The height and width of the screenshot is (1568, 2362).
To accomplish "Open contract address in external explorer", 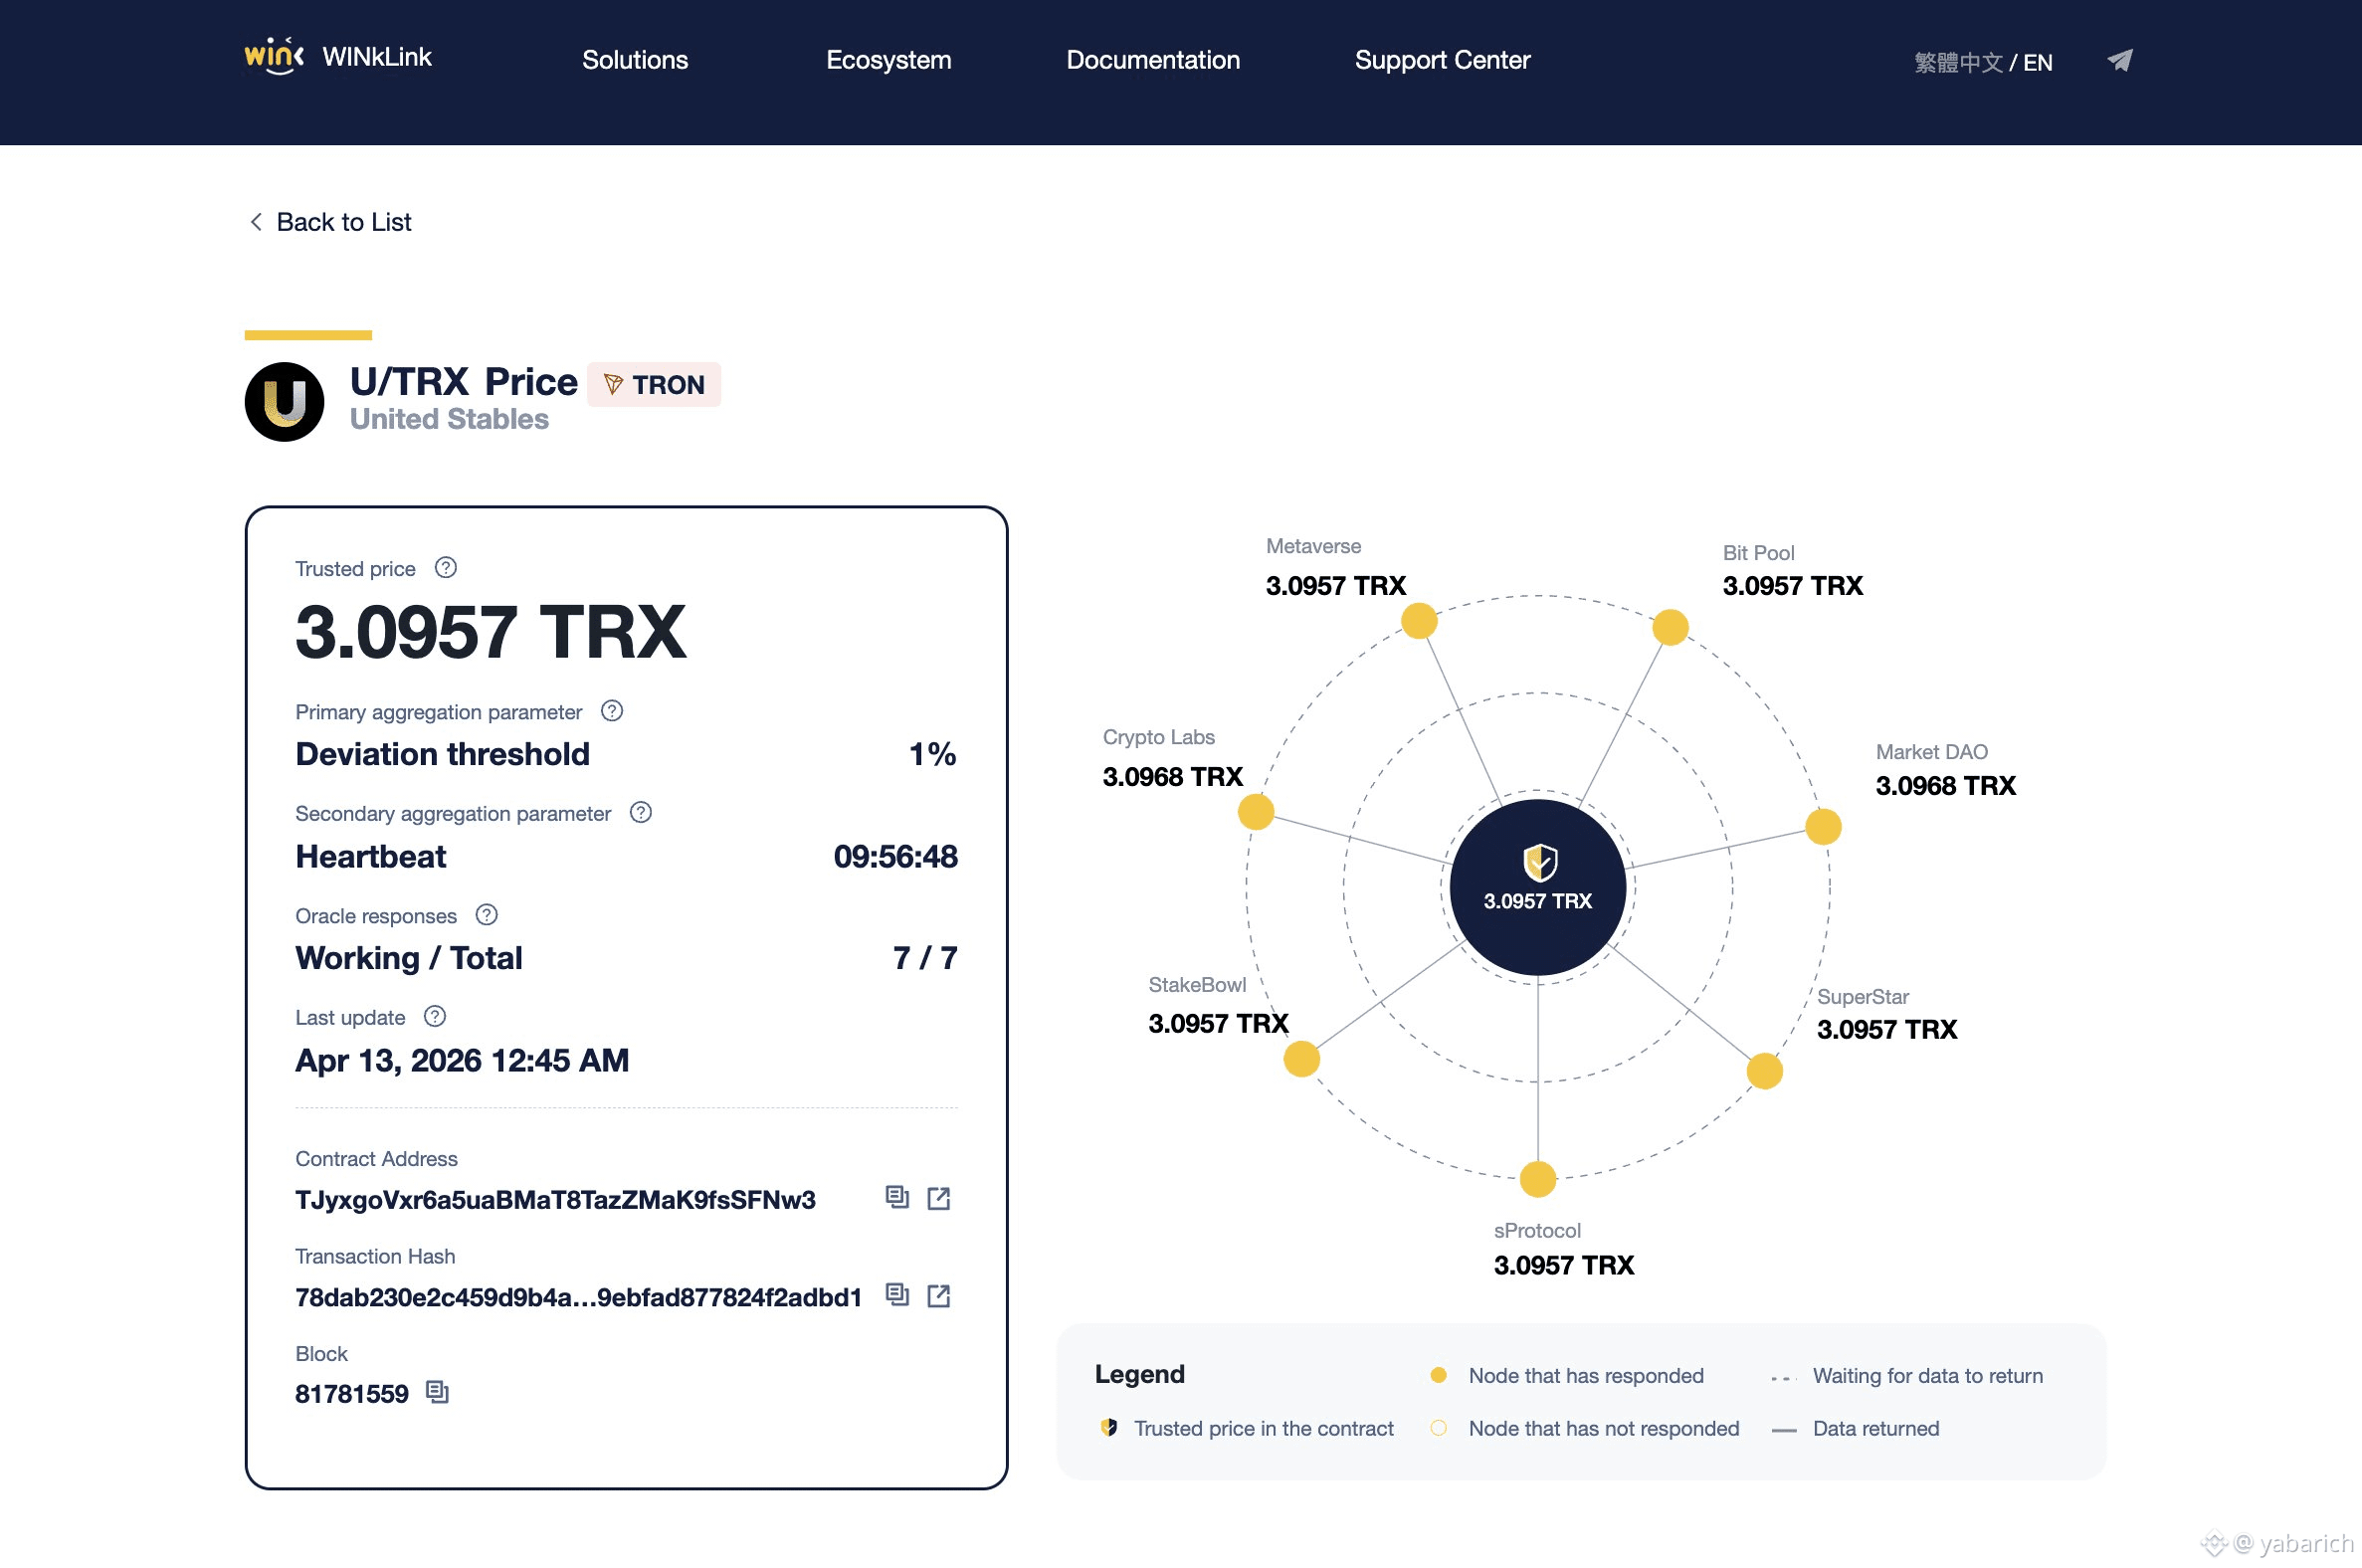I will 938,1198.
